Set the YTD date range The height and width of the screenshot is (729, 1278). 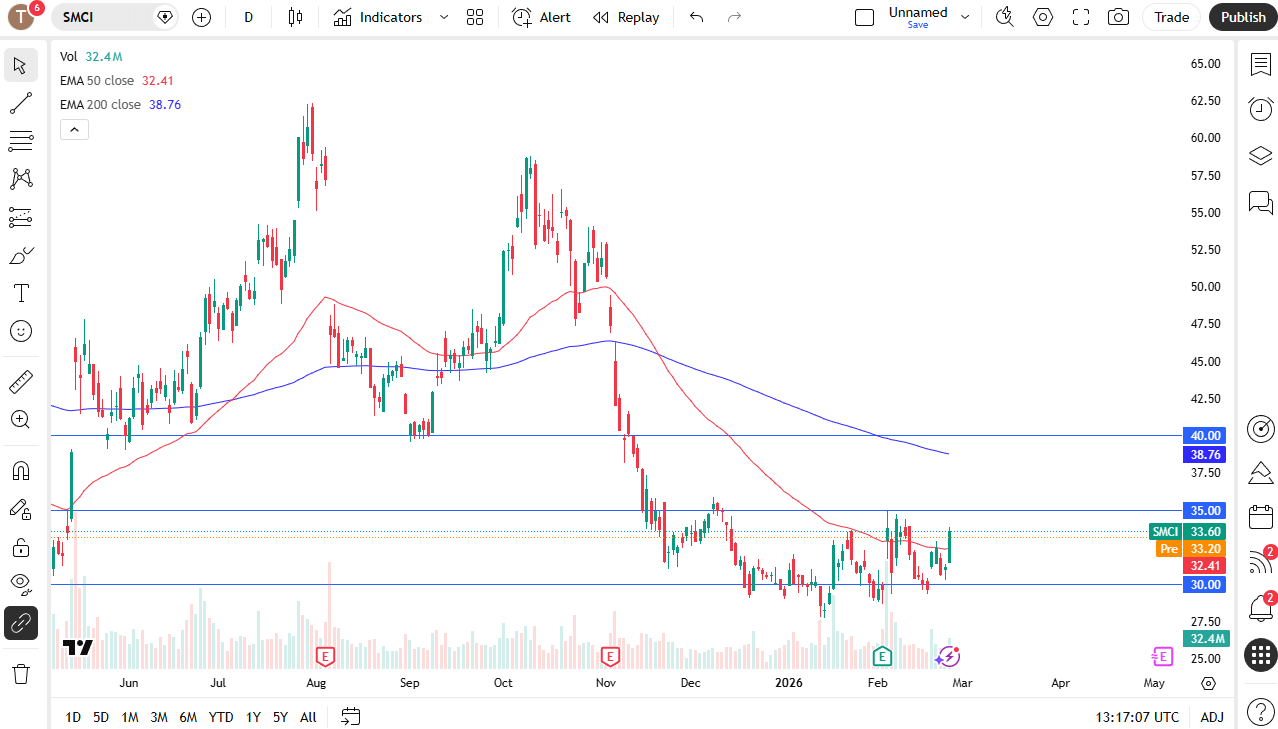click(221, 717)
